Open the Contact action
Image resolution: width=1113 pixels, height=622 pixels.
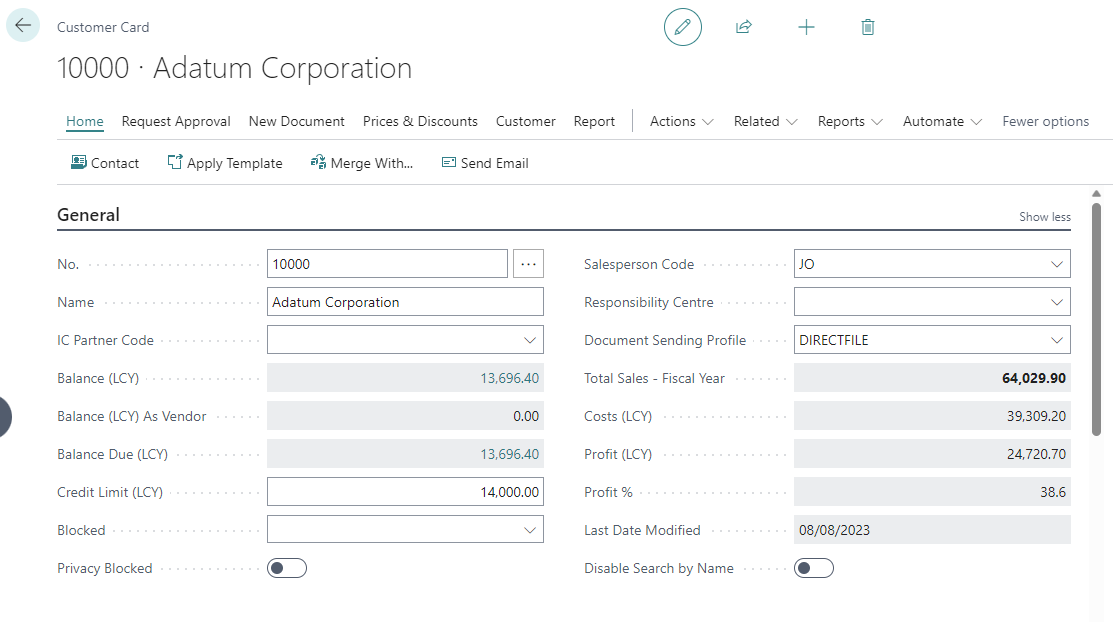105,163
